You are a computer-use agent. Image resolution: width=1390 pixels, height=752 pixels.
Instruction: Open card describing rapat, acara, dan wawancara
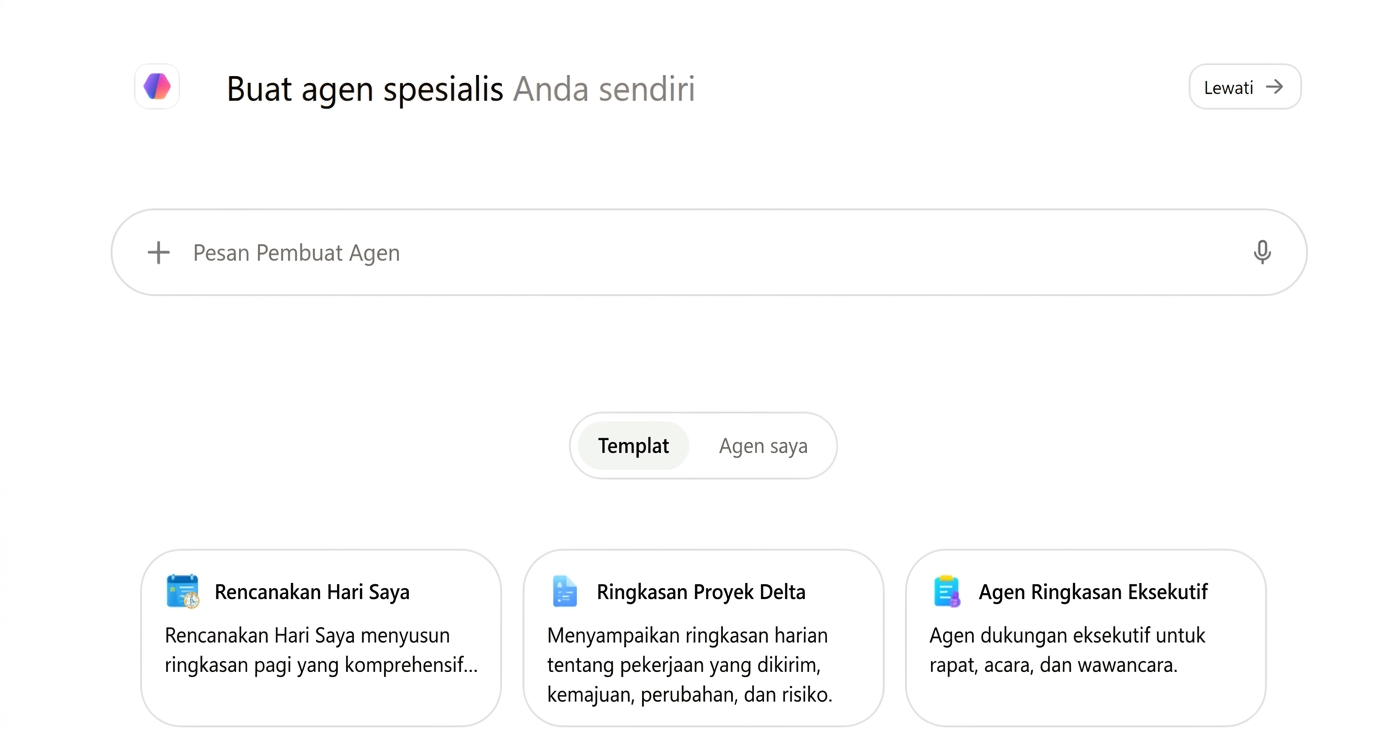click(x=1086, y=638)
